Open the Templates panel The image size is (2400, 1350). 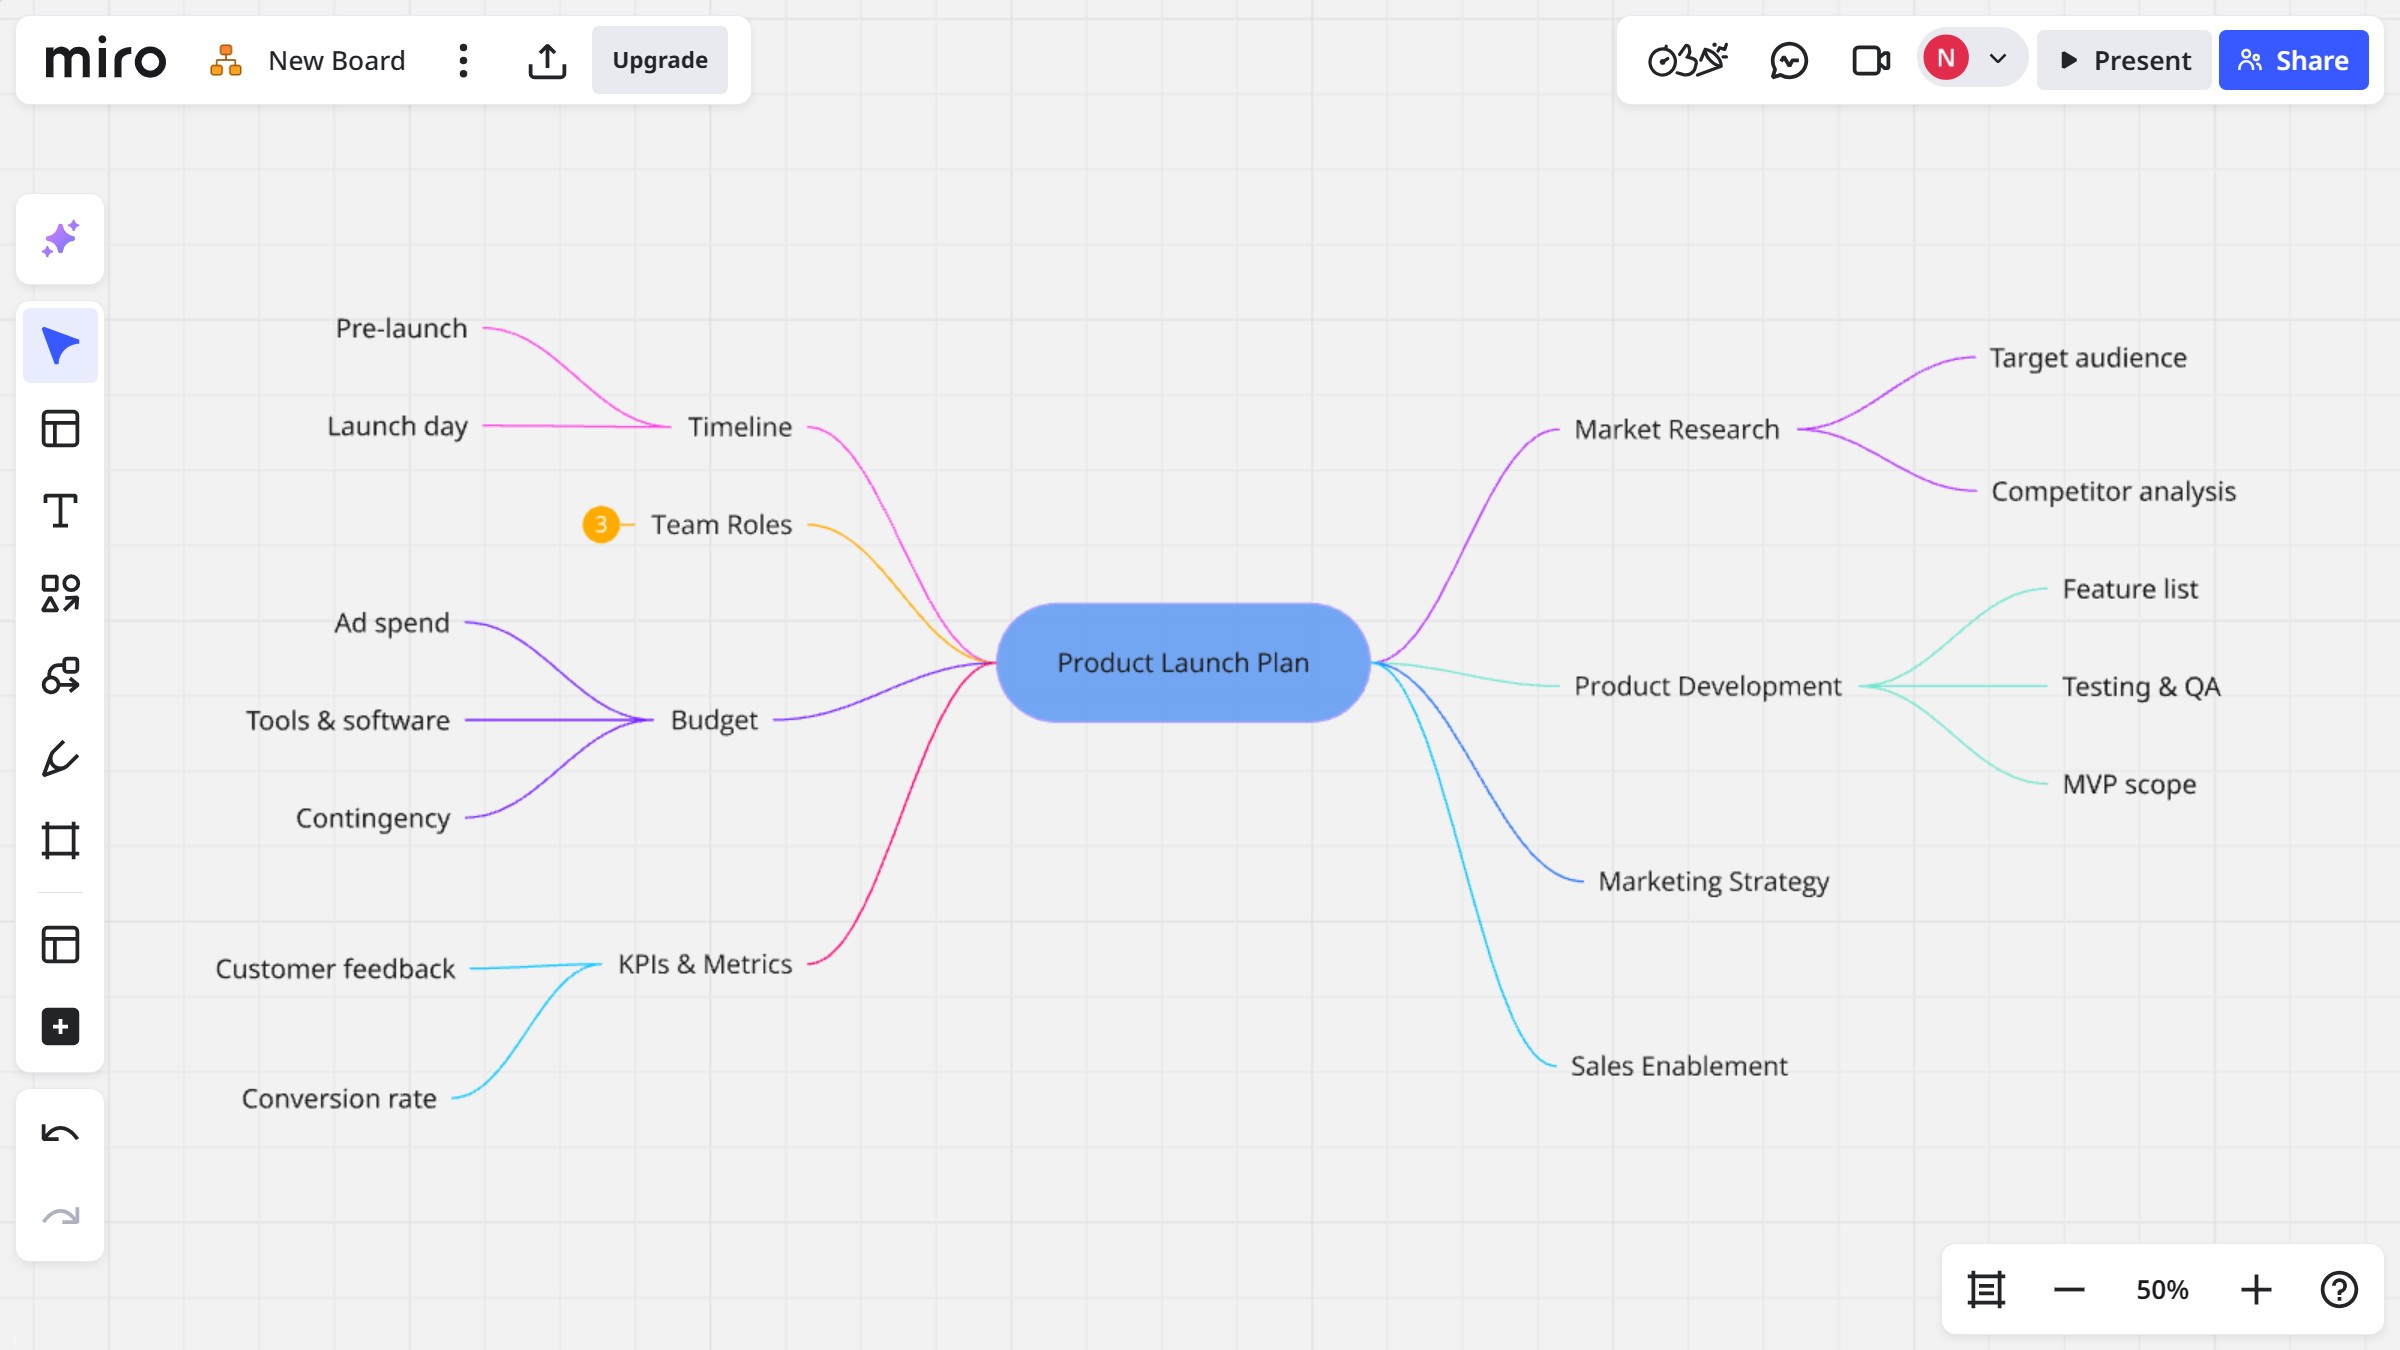pos(60,427)
